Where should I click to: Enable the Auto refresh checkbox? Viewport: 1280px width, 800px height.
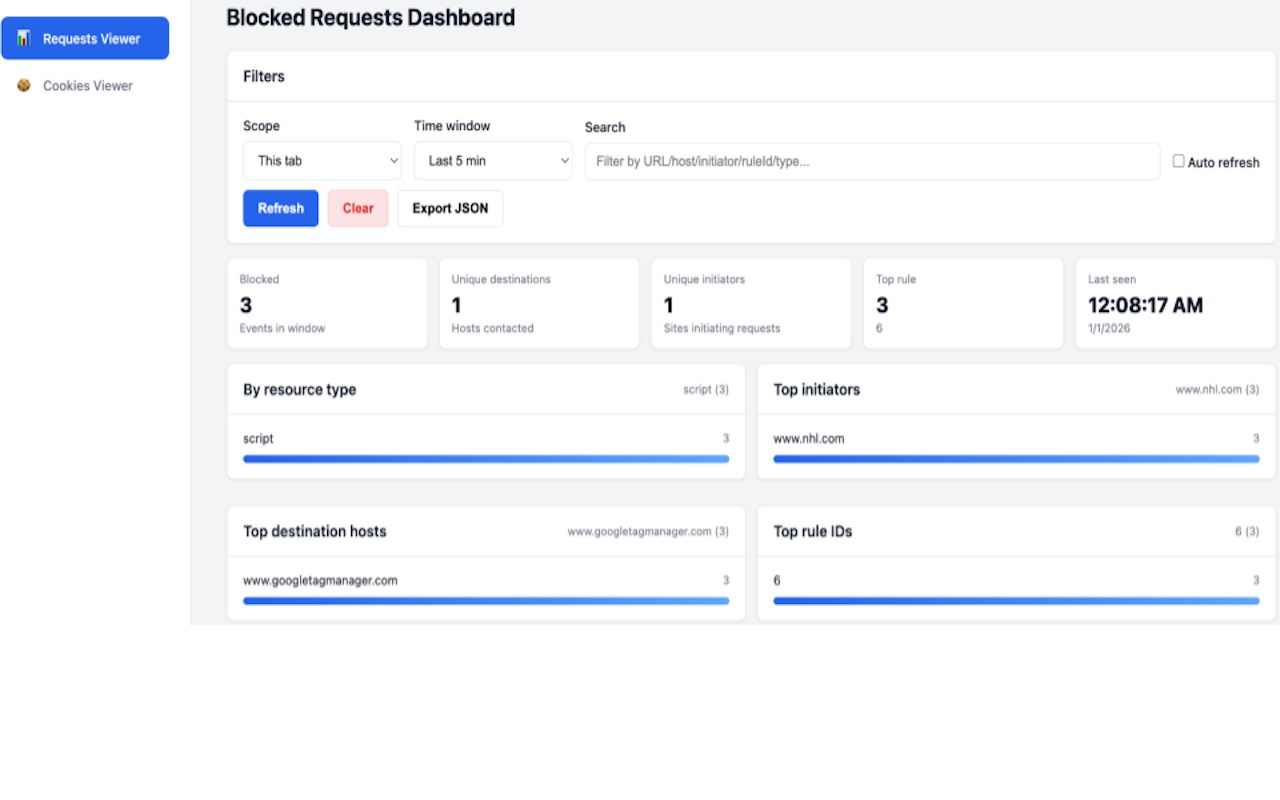pyautogui.click(x=1178, y=161)
